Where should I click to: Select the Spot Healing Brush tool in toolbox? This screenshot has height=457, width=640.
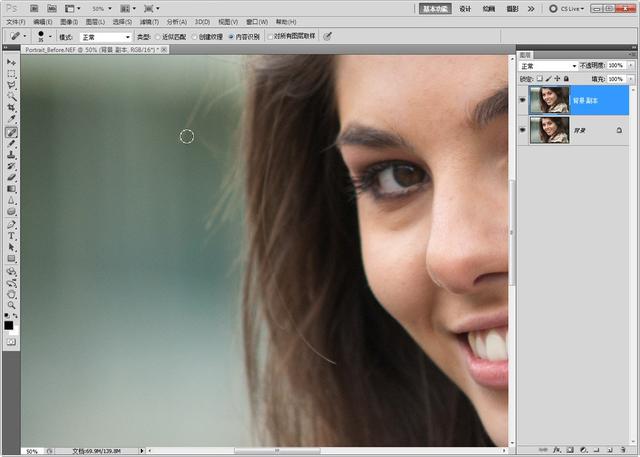coord(11,132)
